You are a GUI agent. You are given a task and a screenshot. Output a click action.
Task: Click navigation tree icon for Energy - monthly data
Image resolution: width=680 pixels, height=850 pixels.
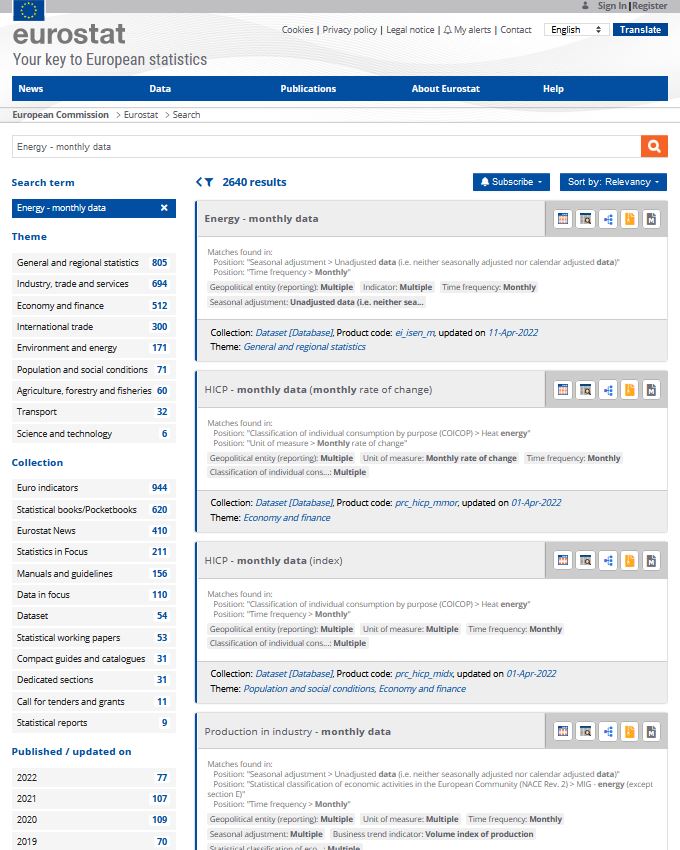(607, 219)
